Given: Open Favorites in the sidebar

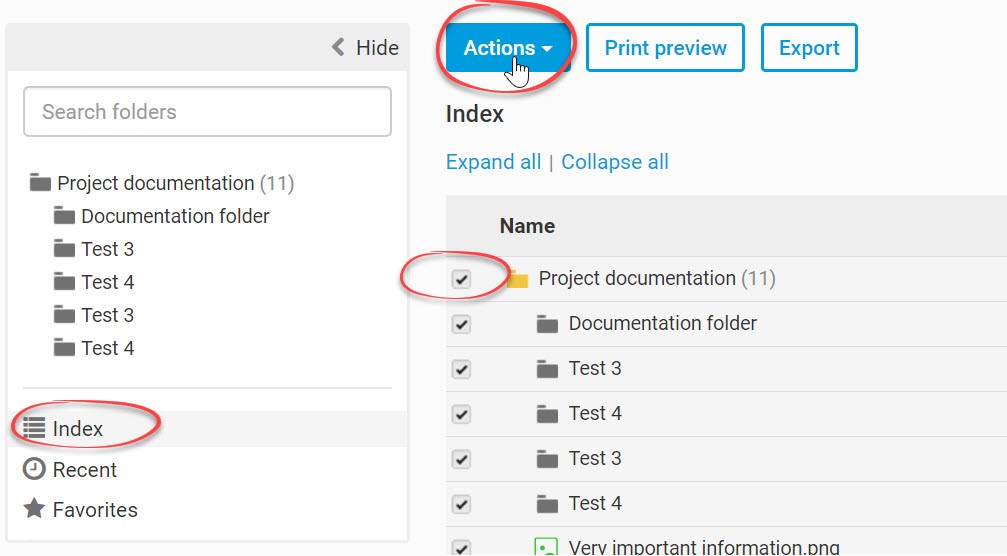Looking at the screenshot, I should pos(95,509).
